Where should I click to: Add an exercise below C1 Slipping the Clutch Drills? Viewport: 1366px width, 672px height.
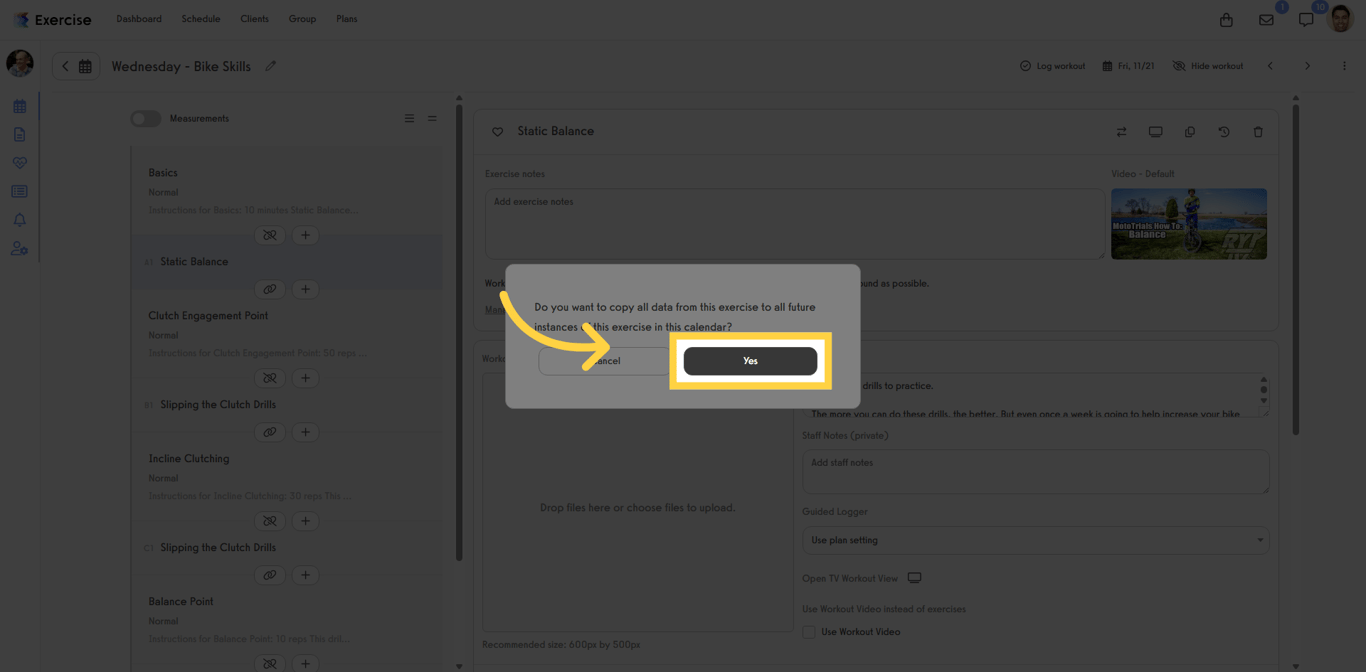[305, 575]
